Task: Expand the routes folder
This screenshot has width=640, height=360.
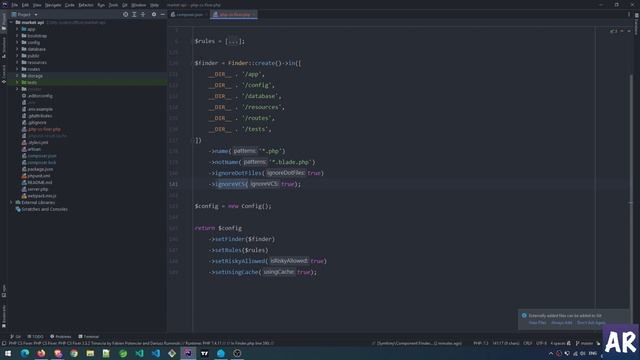Action: point(17,69)
